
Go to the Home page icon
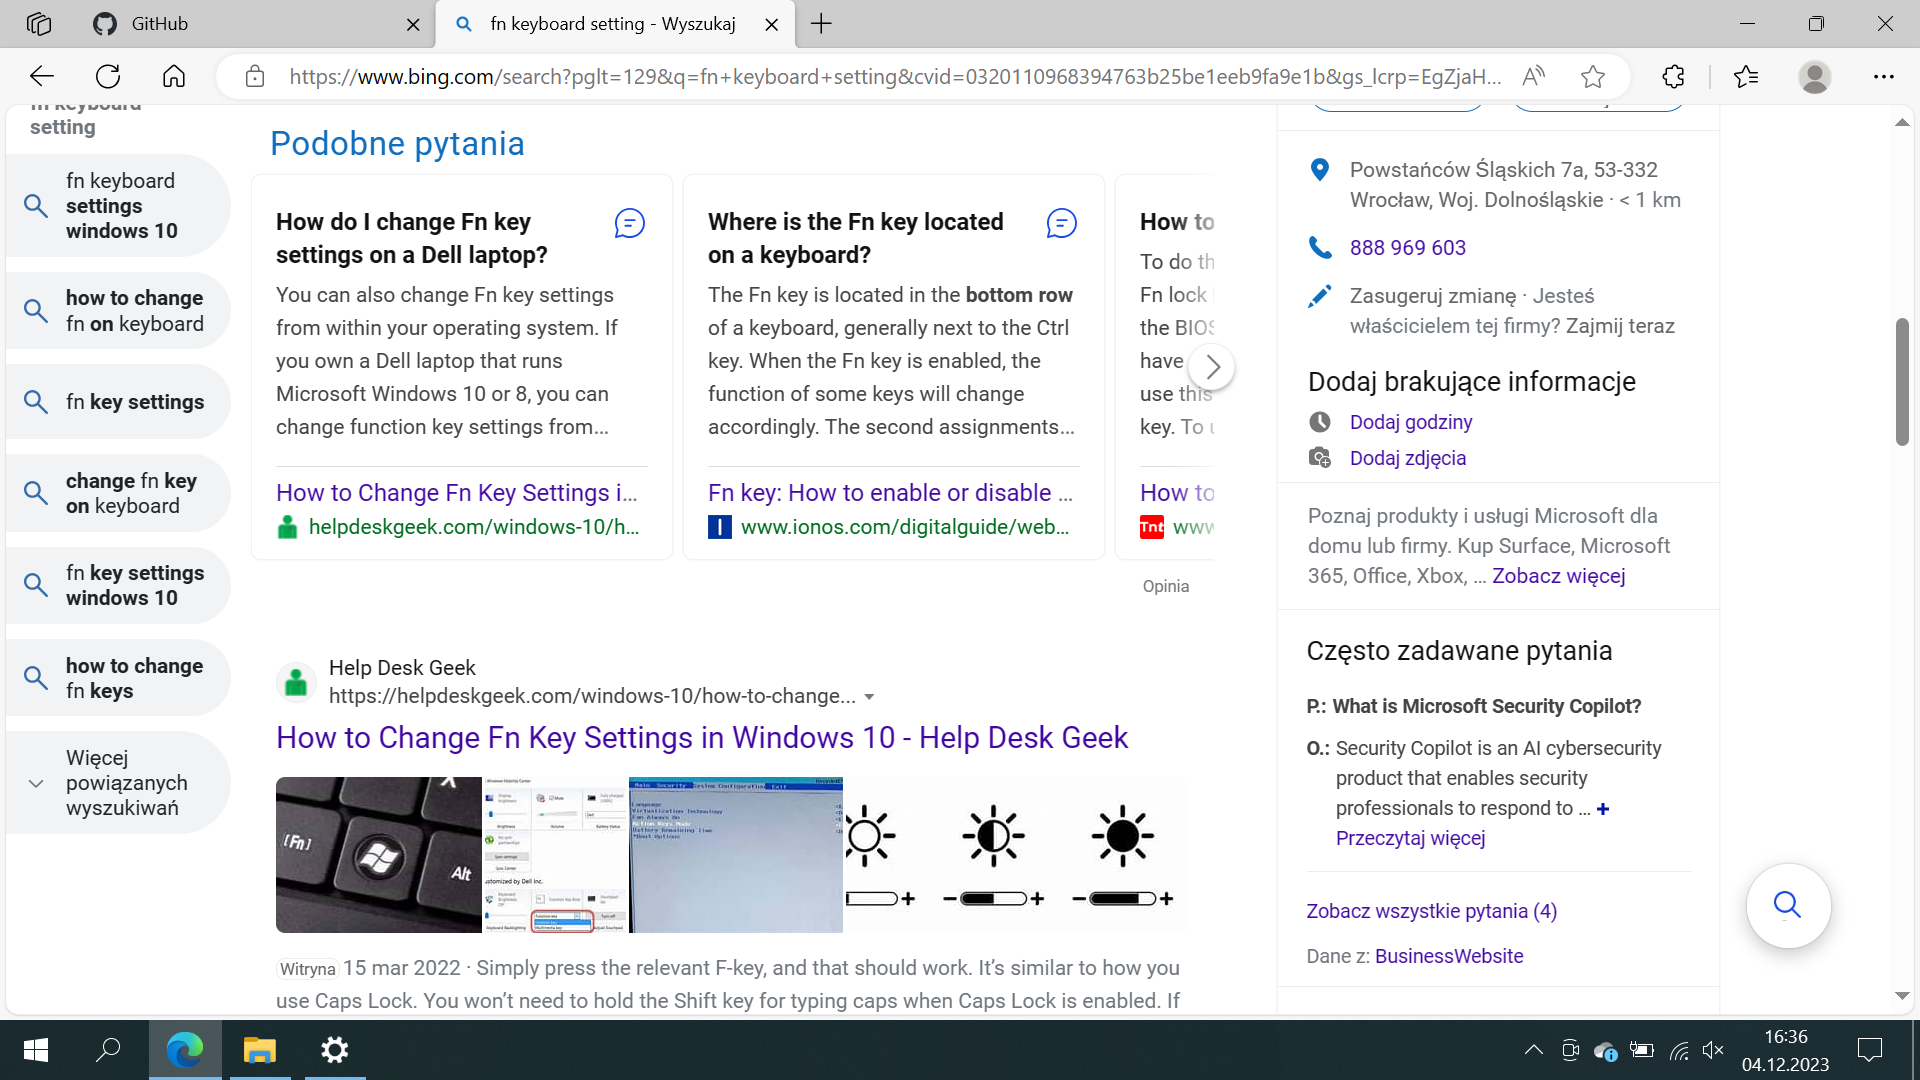(174, 77)
